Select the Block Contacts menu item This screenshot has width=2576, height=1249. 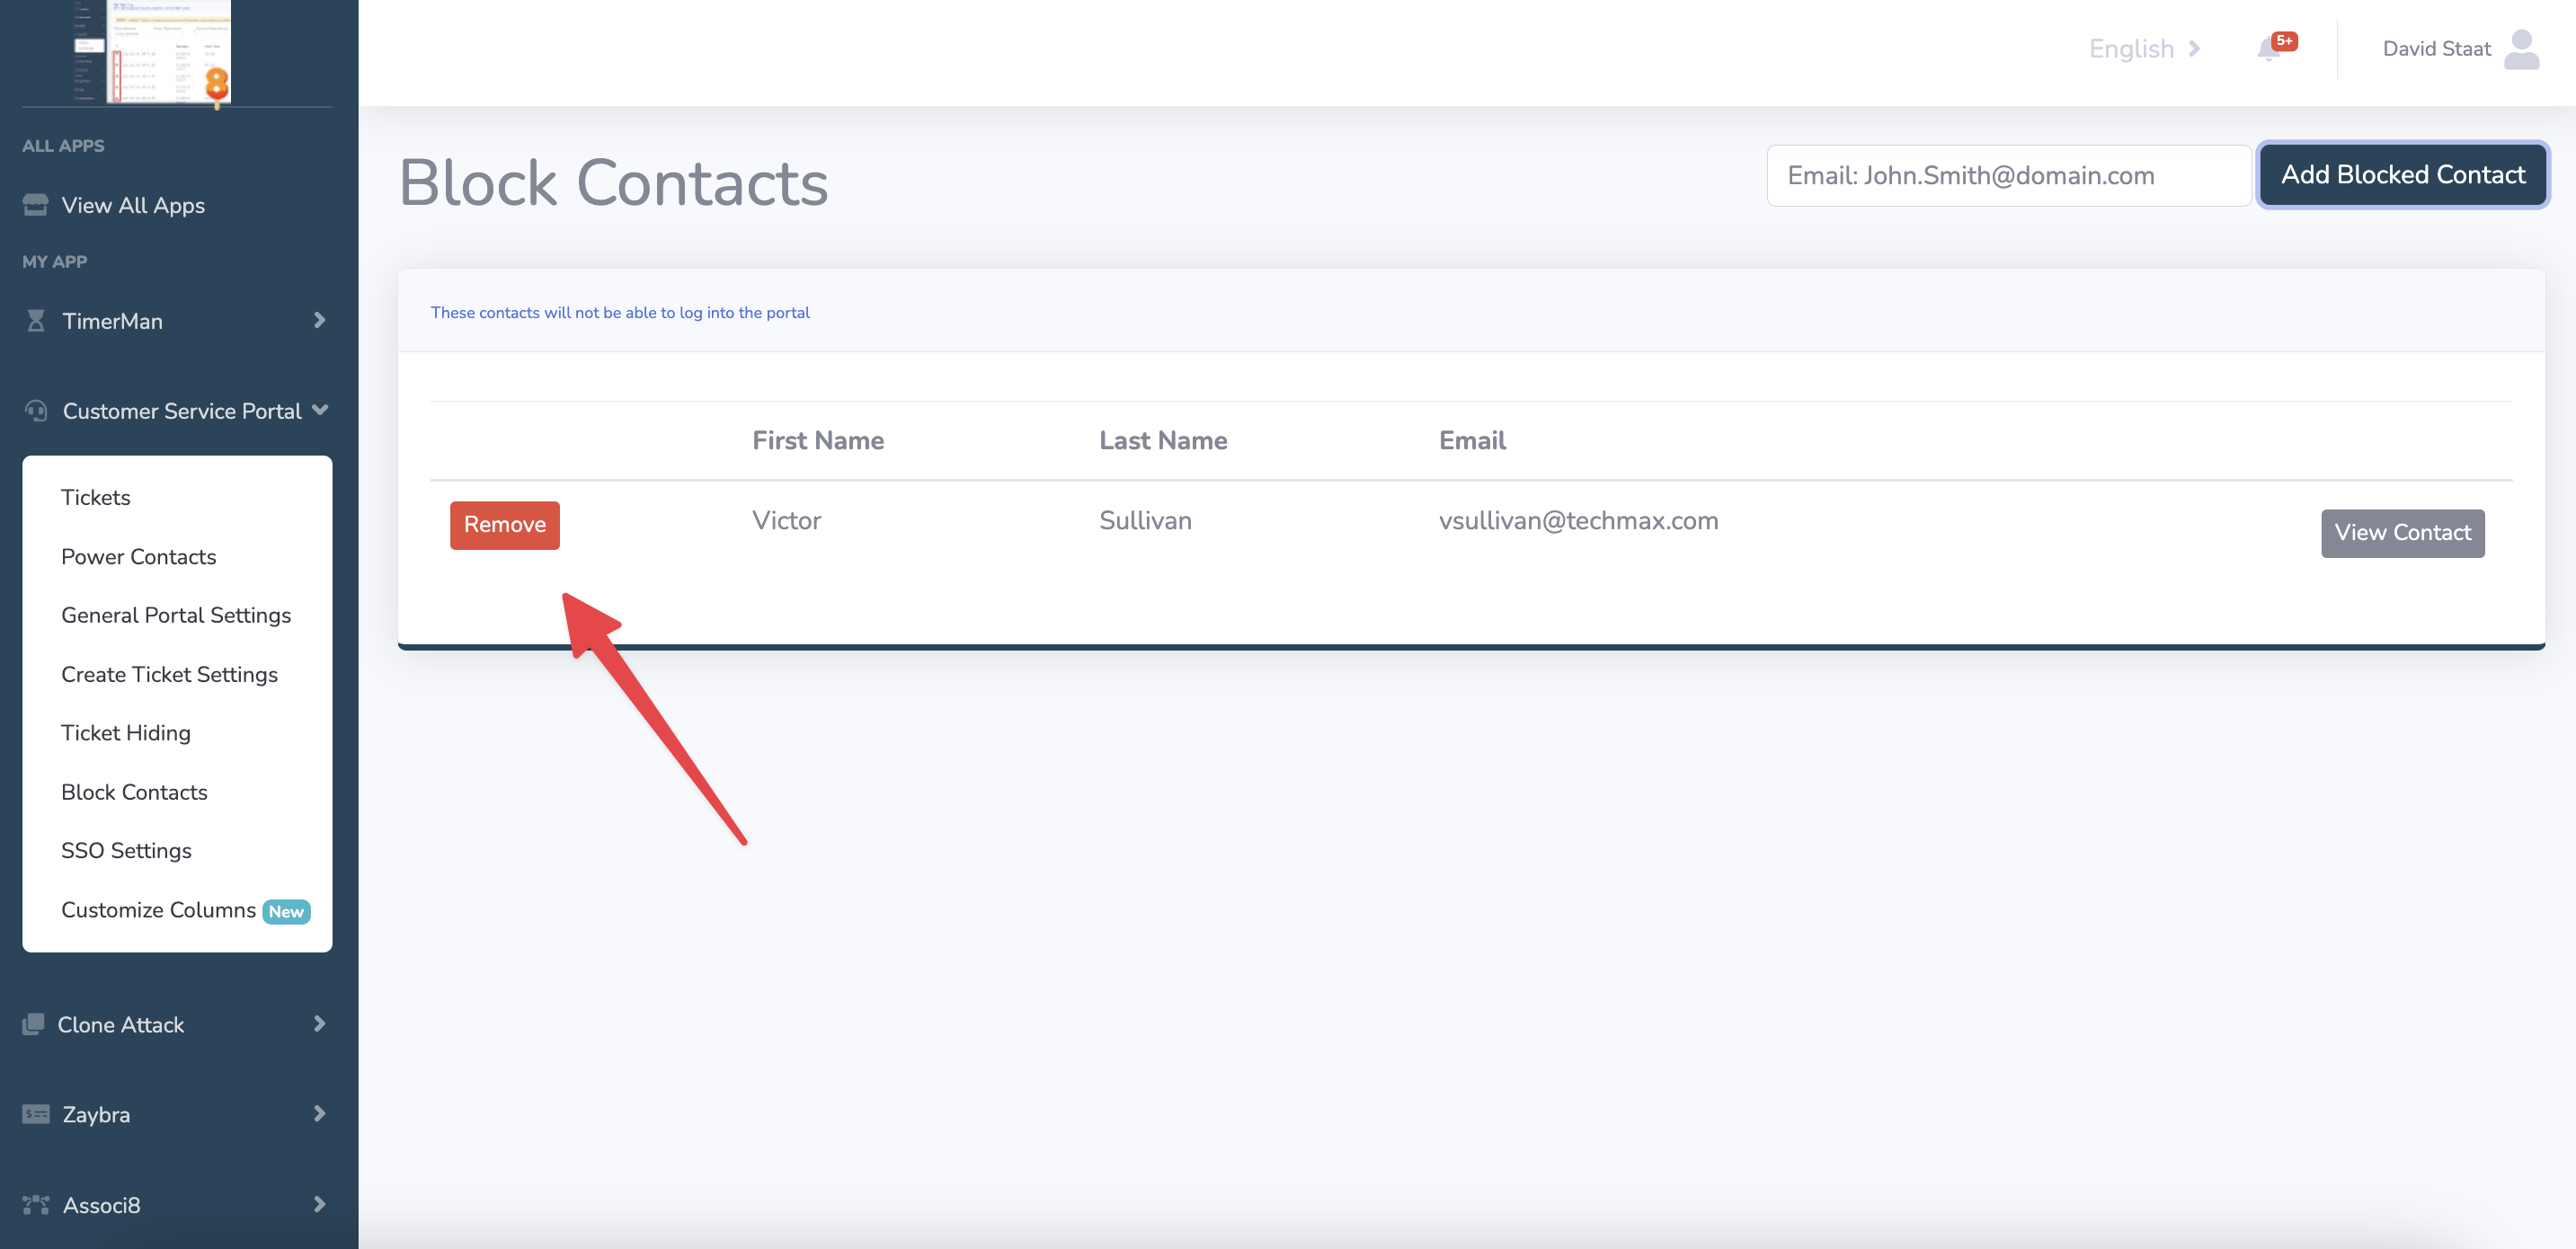(133, 791)
